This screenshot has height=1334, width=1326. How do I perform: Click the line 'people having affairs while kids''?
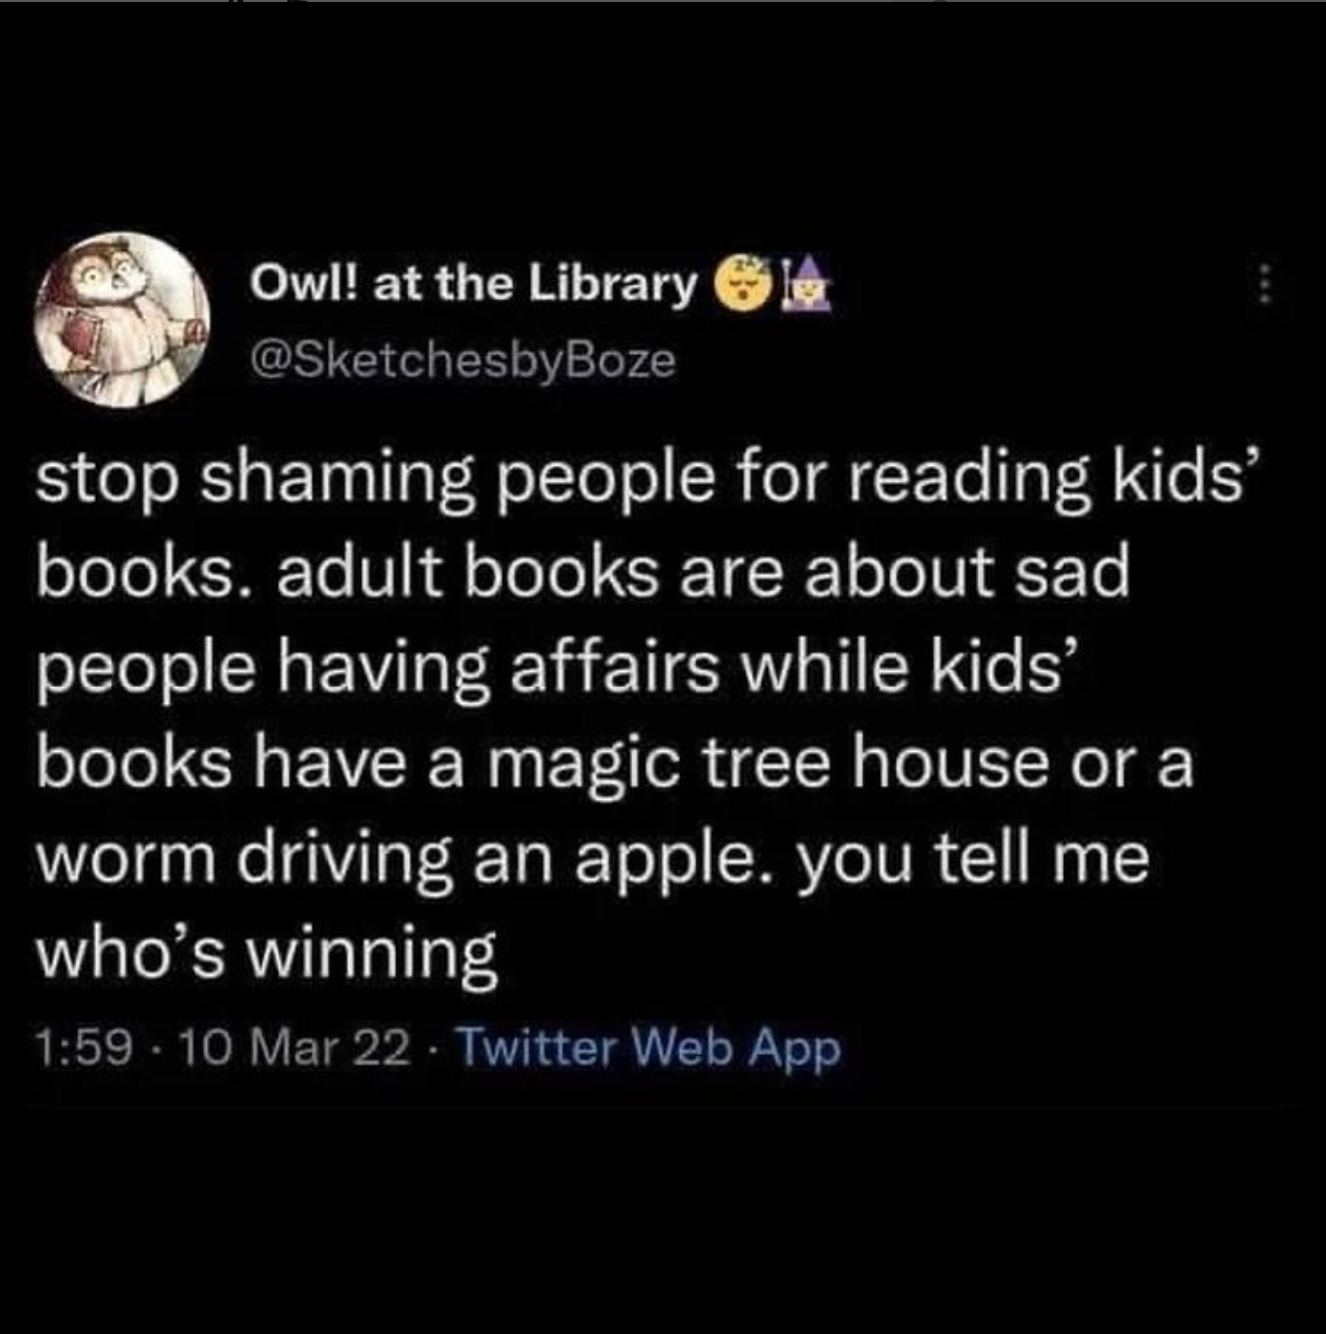[558, 668]
